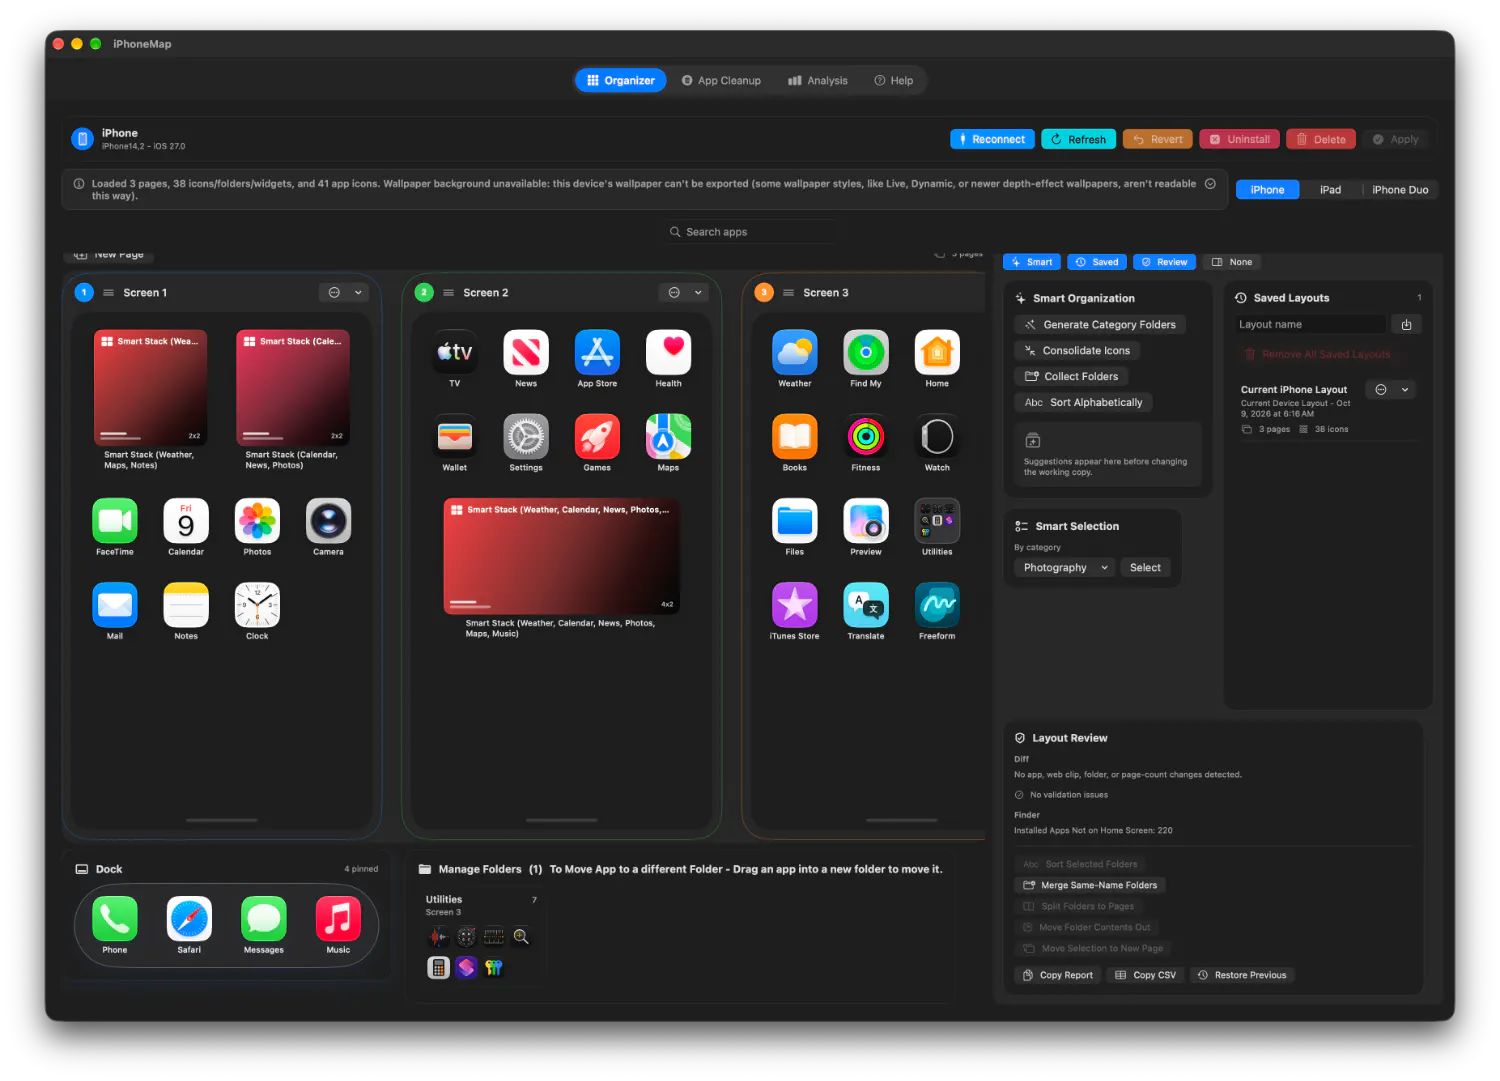Select the Photos app icon
The width and height of the screenshot is (1500, 1081).
point(257,521)
